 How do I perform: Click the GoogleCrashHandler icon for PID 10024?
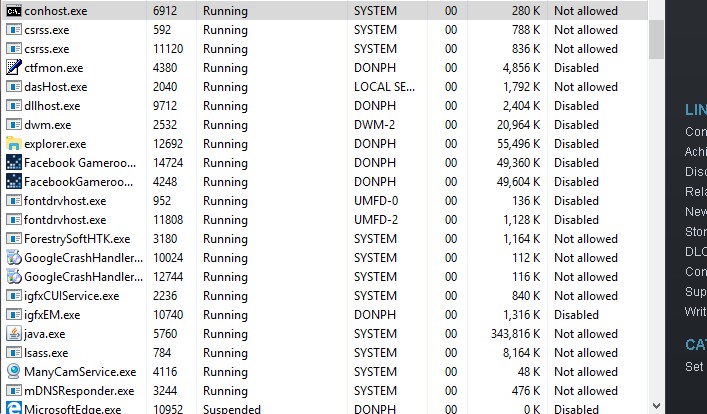pyautogui.click(x=14, y=258)
